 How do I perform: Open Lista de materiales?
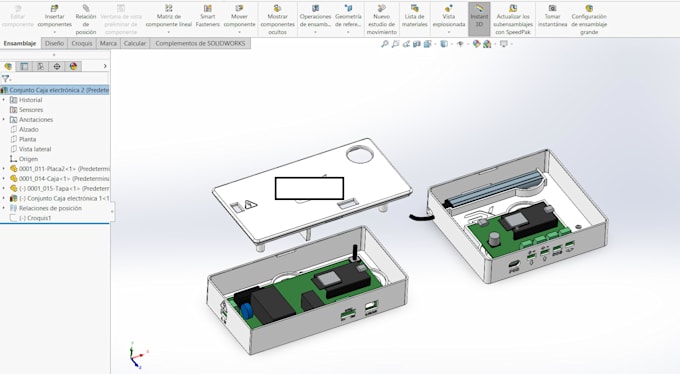click(x=415, y=16)
